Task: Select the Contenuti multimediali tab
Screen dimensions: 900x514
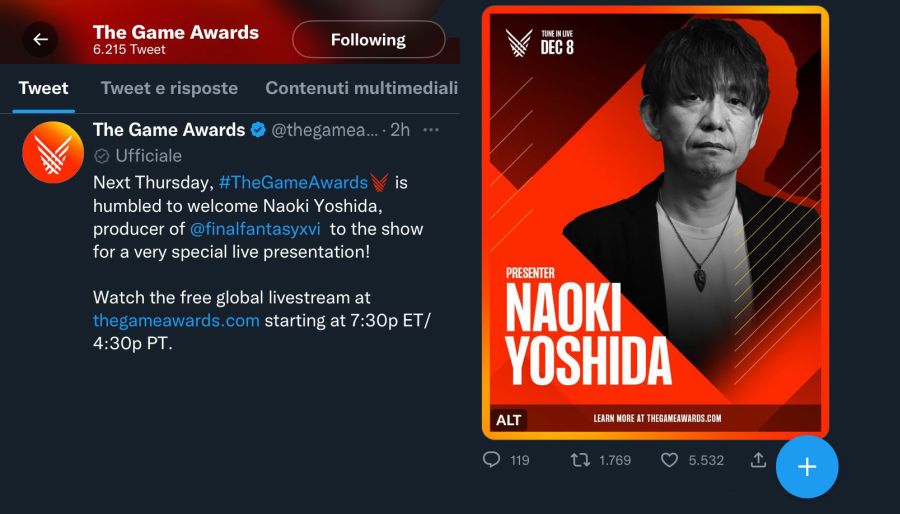Action: click(x=361, y=88)
